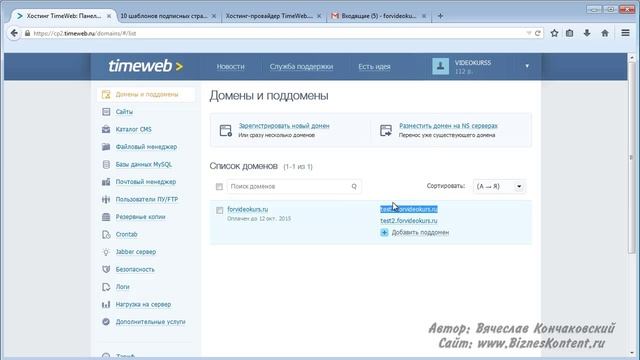
Task: Click the Сайты sidebar icon
Action: [x=106, y=112]
